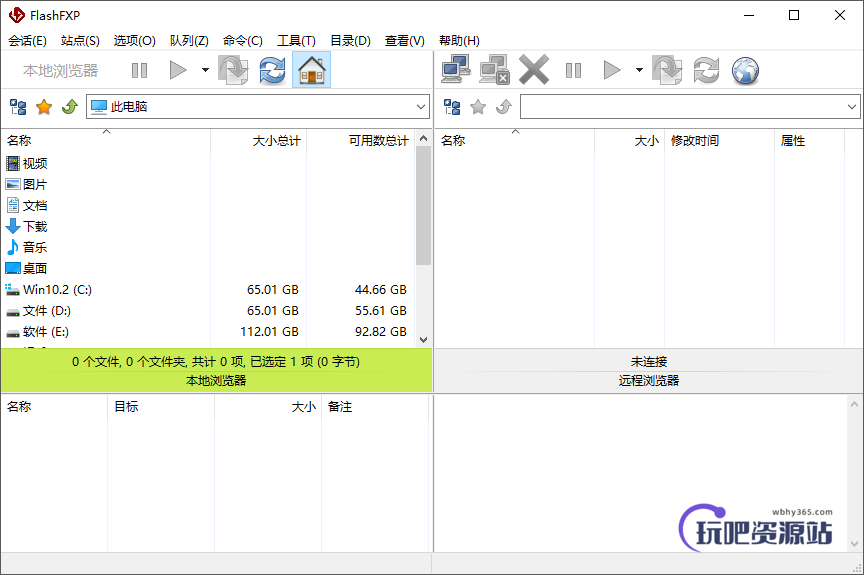Select the 视频 folder
This screenshot has height=575, width=864.
pyautogui.click(x=26, y=164)
